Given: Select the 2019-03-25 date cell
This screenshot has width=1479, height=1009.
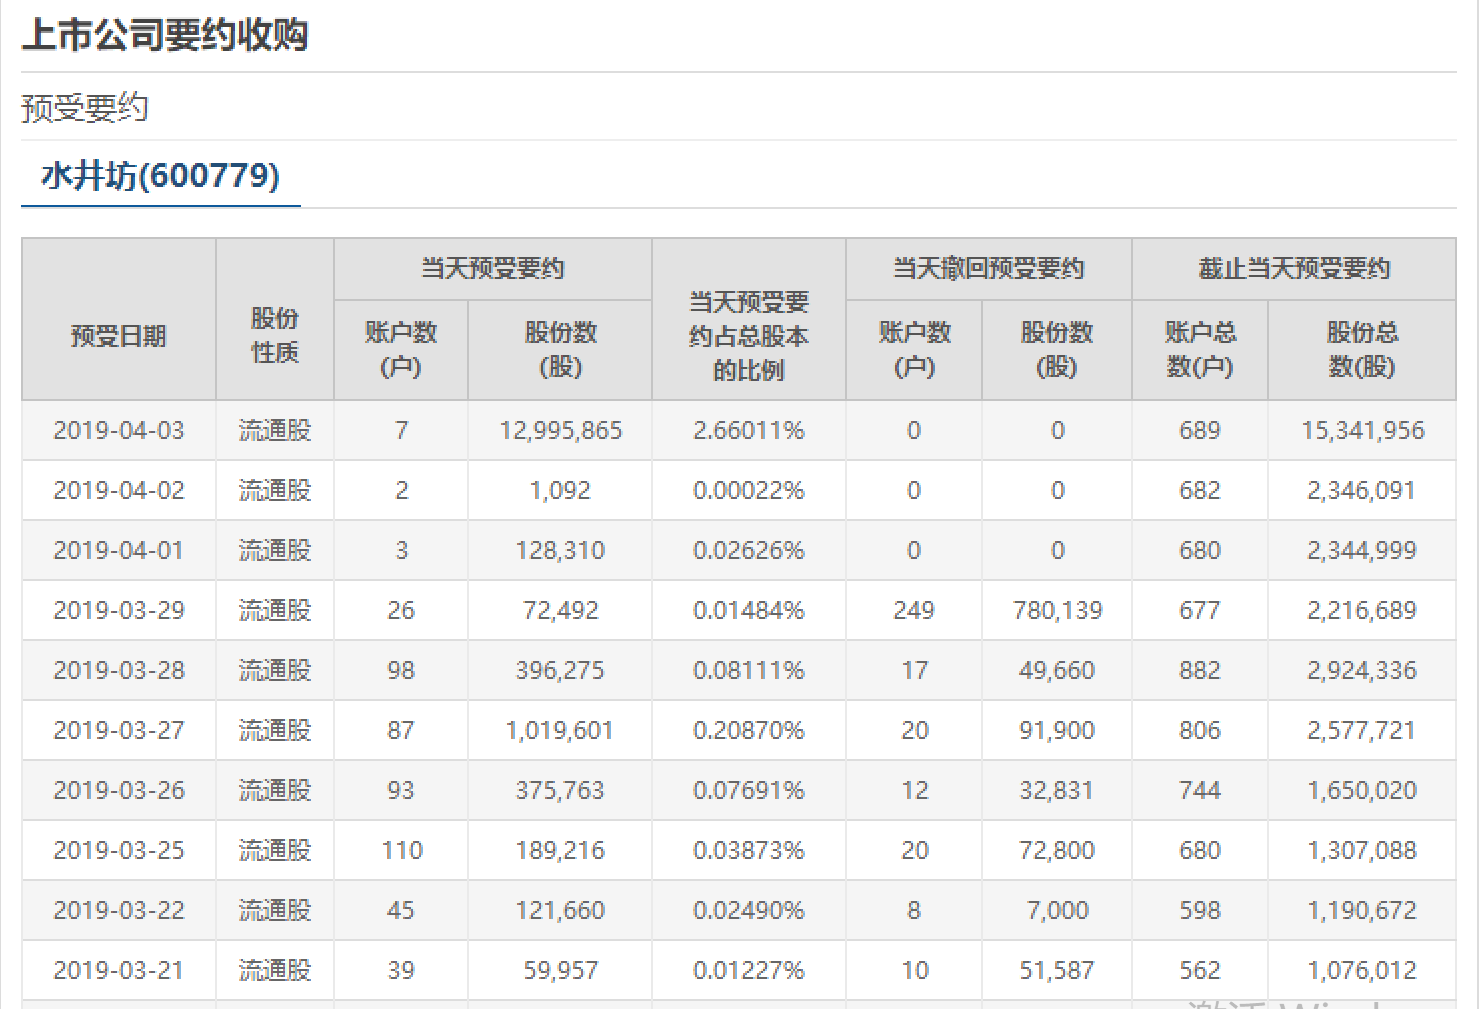Looking at the screenshot, I should click(119, 851).
